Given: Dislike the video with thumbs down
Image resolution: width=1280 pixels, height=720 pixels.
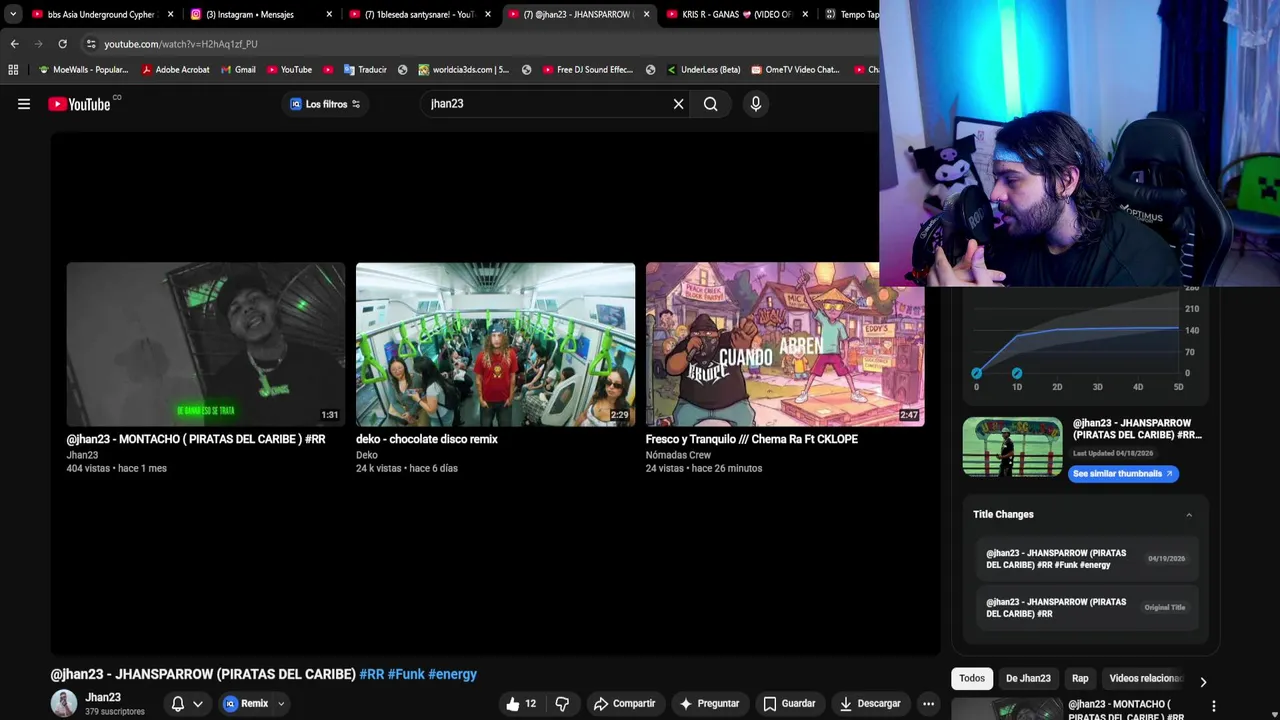Looking at the screenshot, I should tap(562, 704).
